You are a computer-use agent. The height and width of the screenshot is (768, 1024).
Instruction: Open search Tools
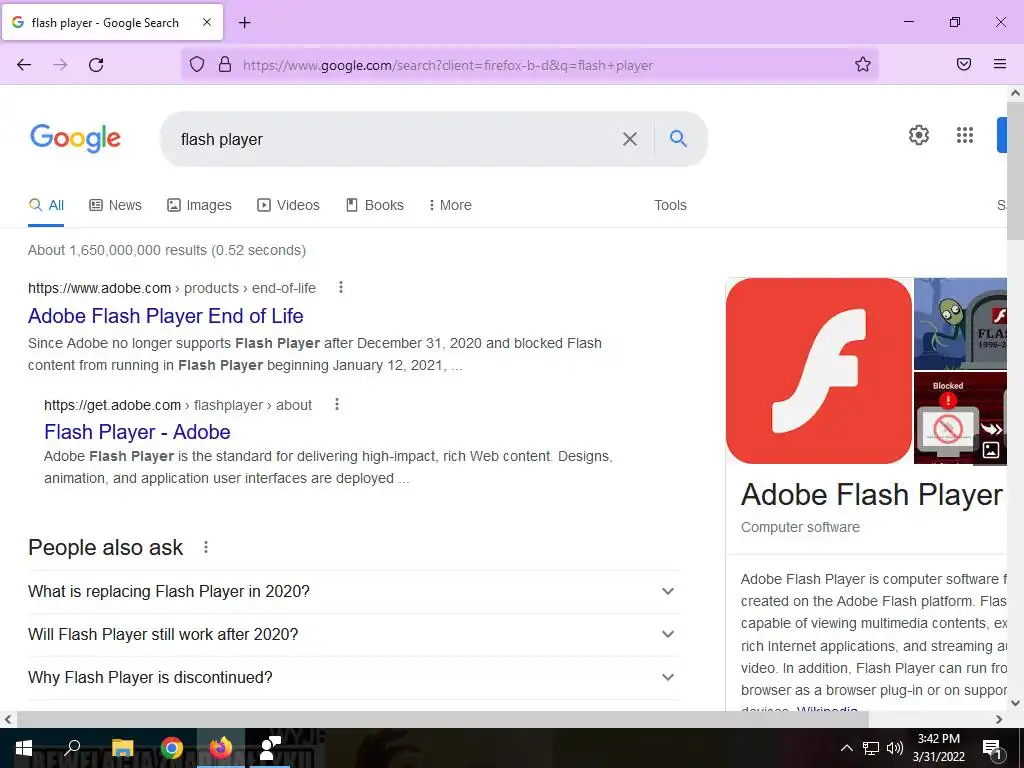click(x=670, y=205)
